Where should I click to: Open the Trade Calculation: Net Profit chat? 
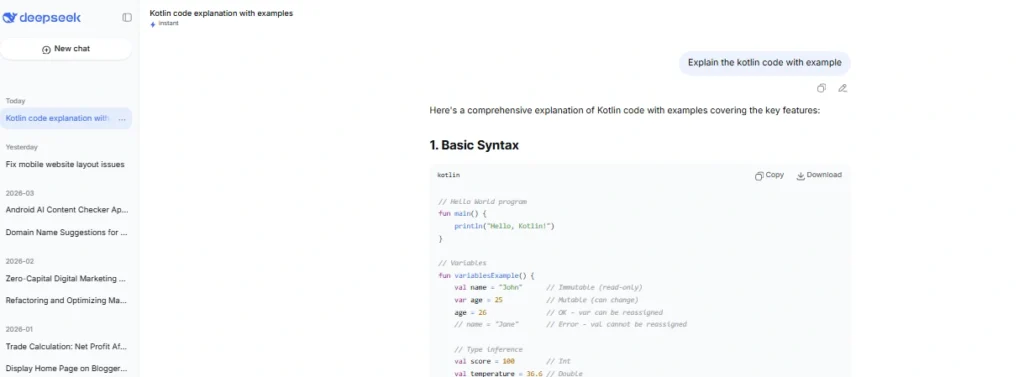[66, 346]
